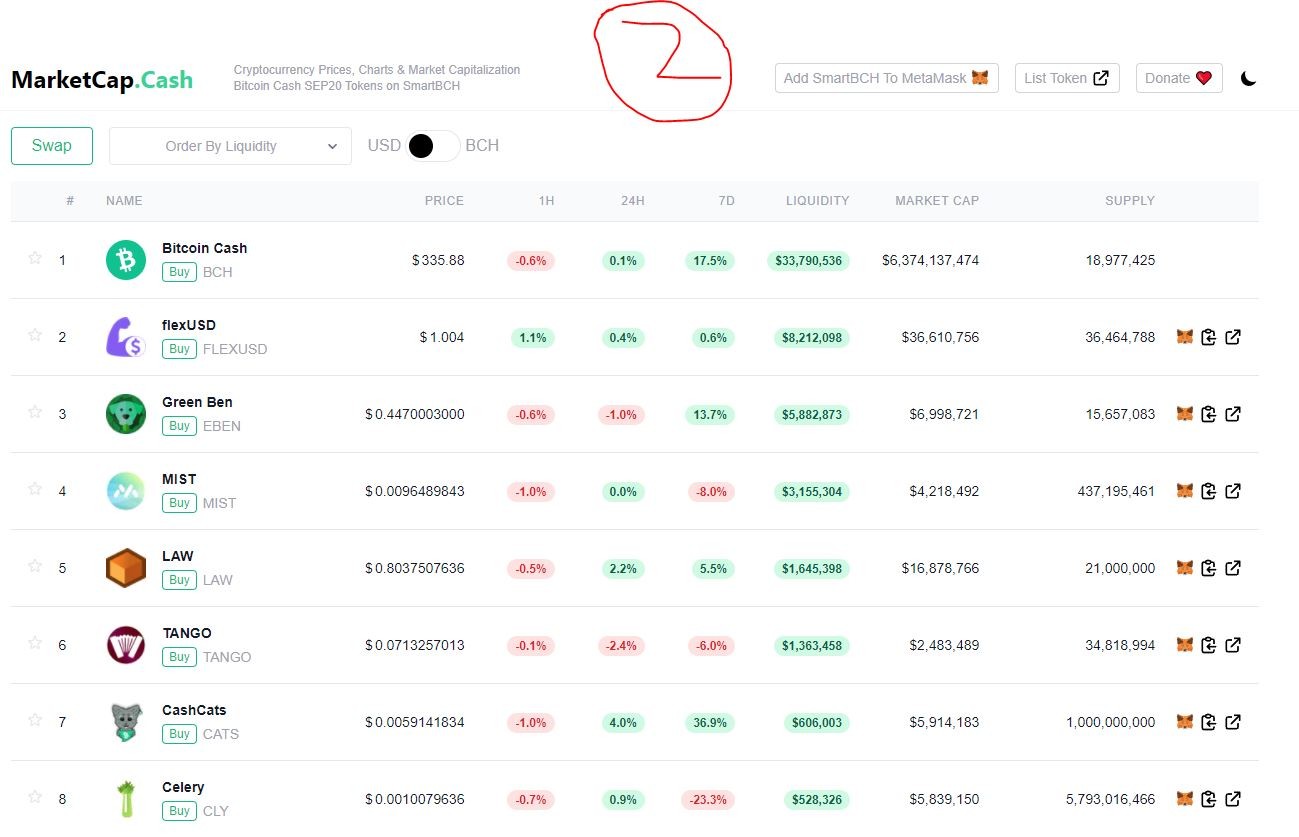The image size is (1299, 837).
Task: Click the Celery external link icon
Action: click(1233, 799)
